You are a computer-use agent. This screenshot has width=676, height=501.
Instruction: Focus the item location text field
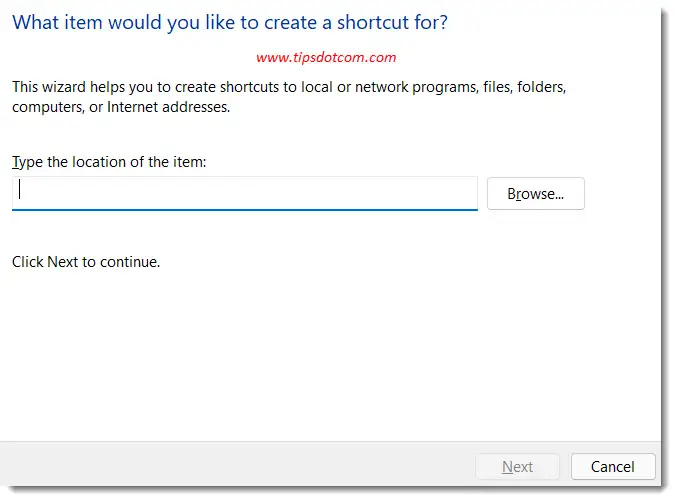coord(245,193)
